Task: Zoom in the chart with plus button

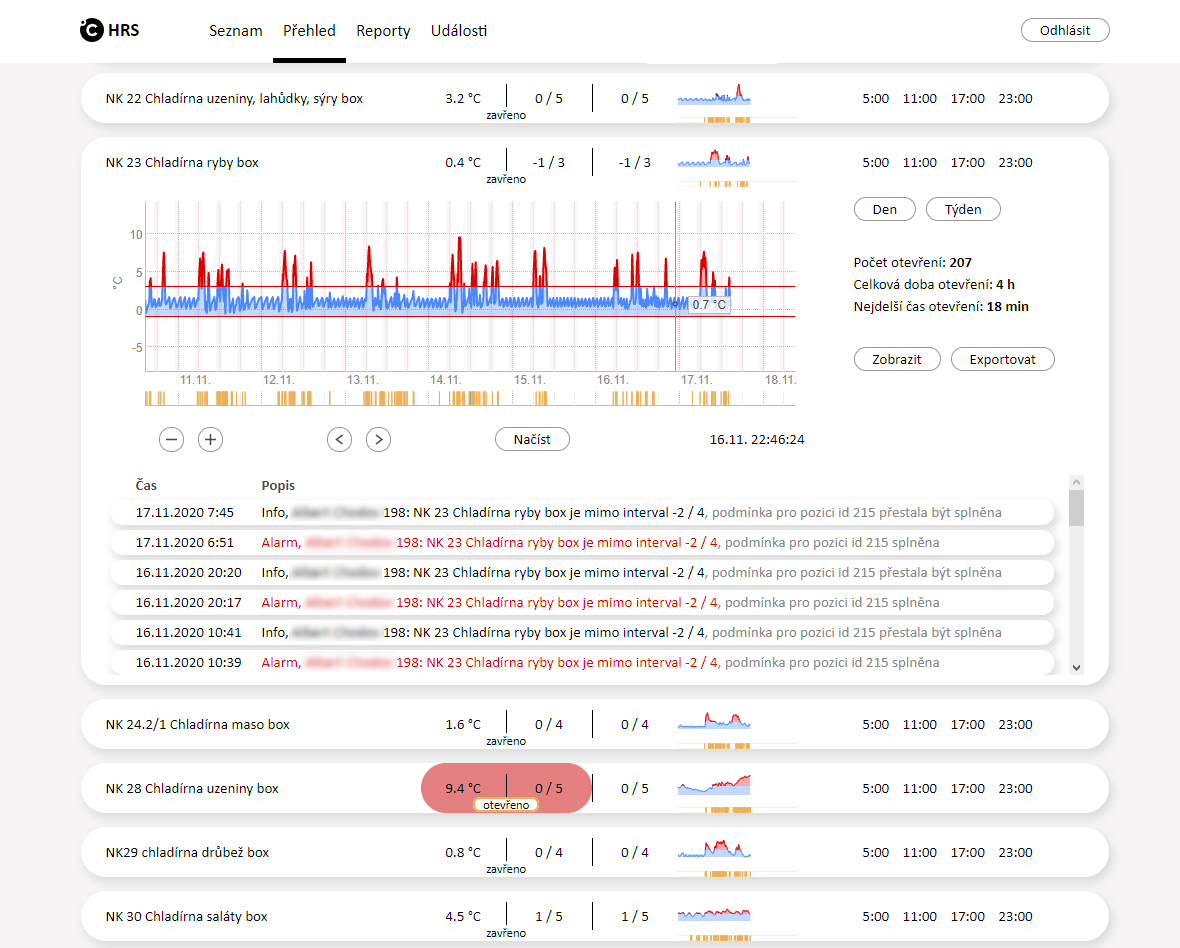Action: pos(211,439)
